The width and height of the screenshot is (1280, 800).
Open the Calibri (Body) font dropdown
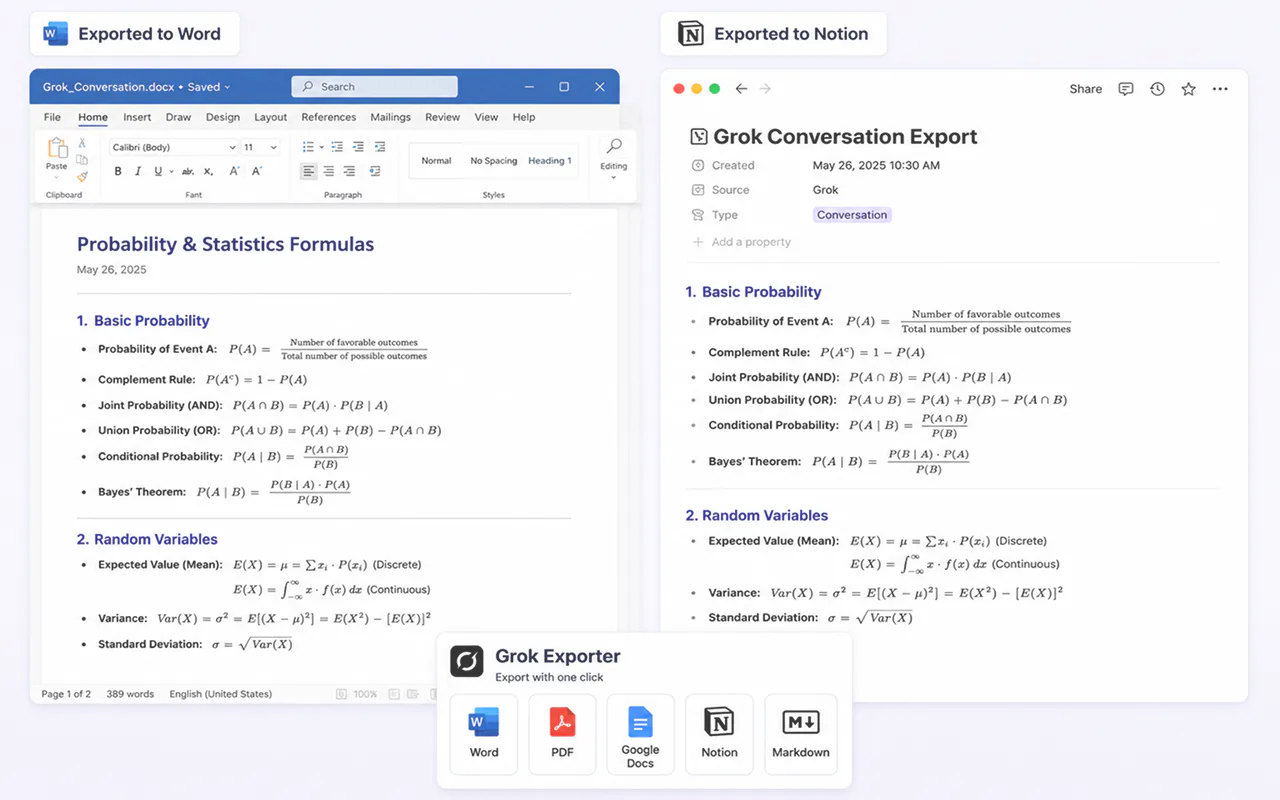[173, 147]
